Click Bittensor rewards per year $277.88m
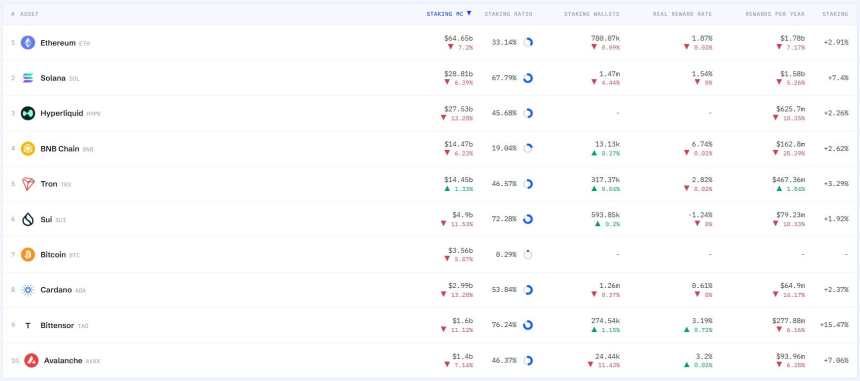 point(788,321)
